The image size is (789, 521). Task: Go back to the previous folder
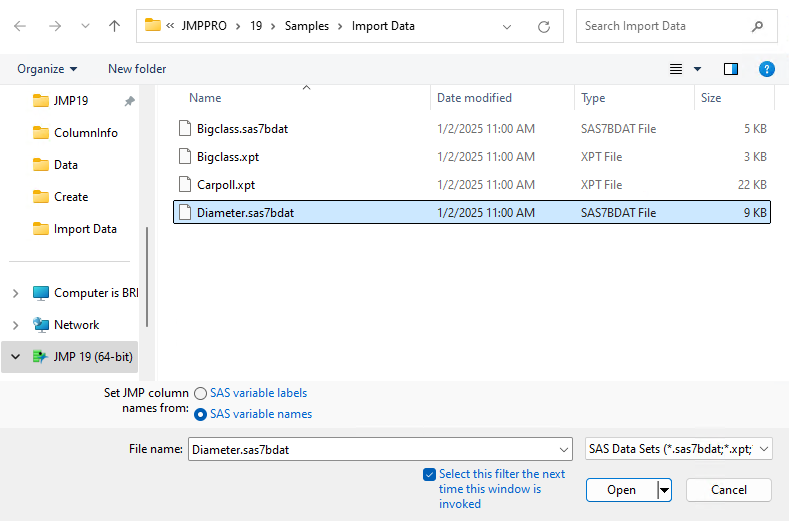20,26
